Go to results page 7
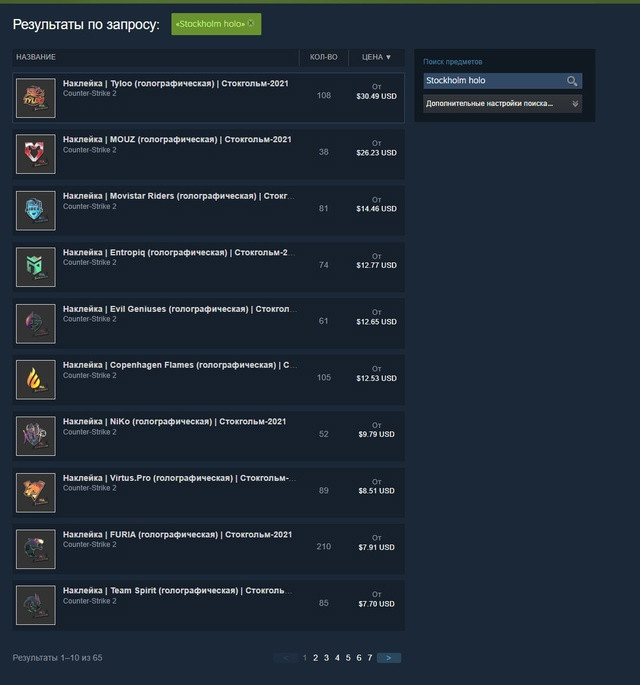The width and height of the screenshot is (640, 685). tap(370, 657)
